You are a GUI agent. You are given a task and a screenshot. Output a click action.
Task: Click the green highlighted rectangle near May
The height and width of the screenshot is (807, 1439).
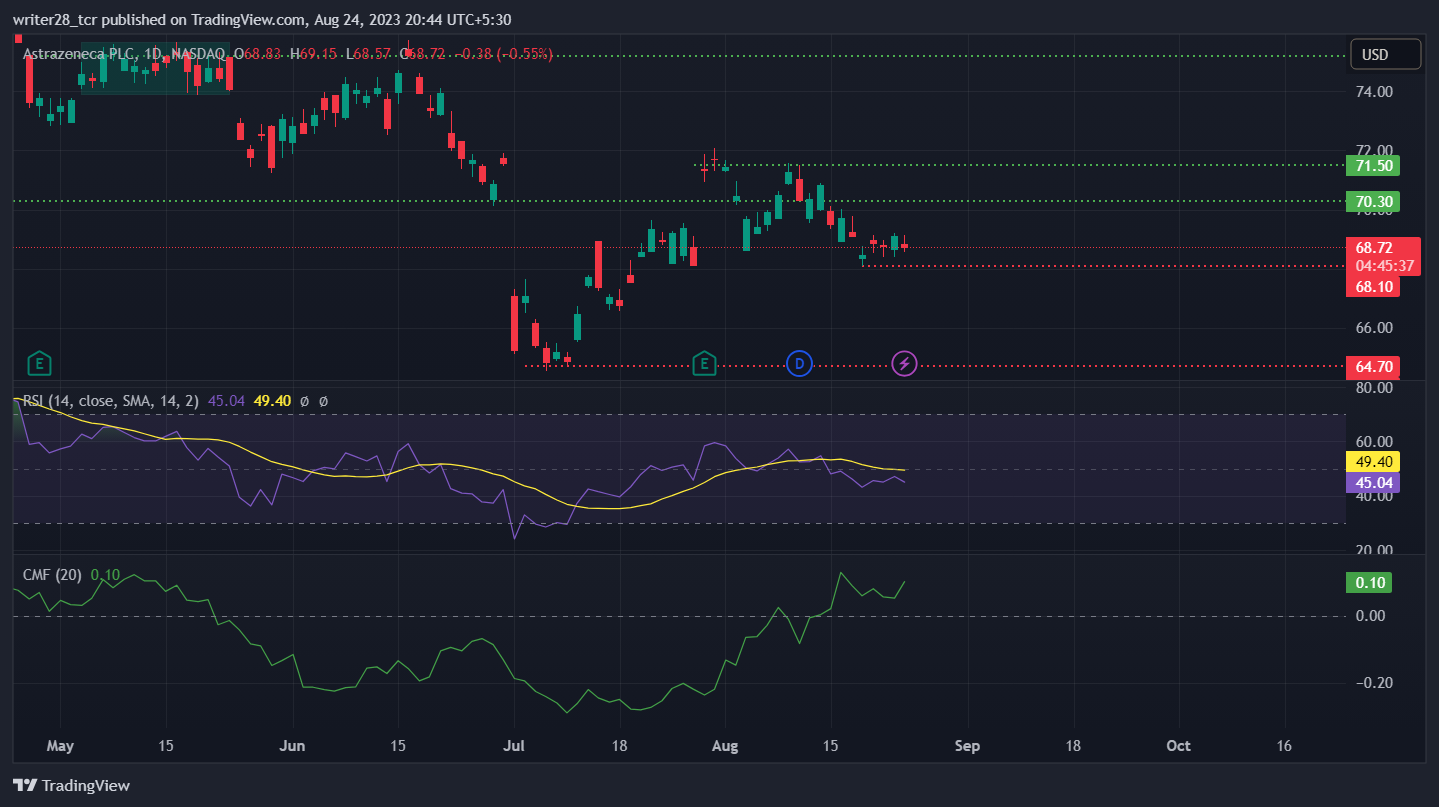click(156, 69)
